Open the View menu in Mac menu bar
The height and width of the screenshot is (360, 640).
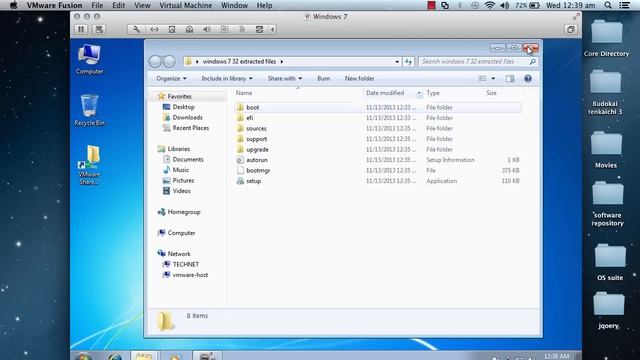142,5
